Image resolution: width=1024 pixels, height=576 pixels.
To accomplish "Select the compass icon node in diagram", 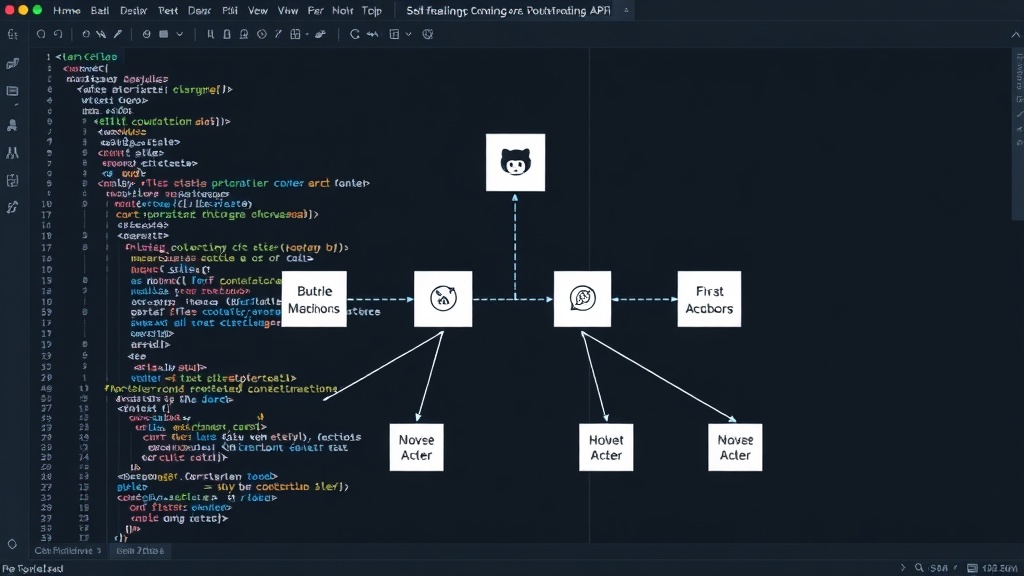I will click(443, 298).
